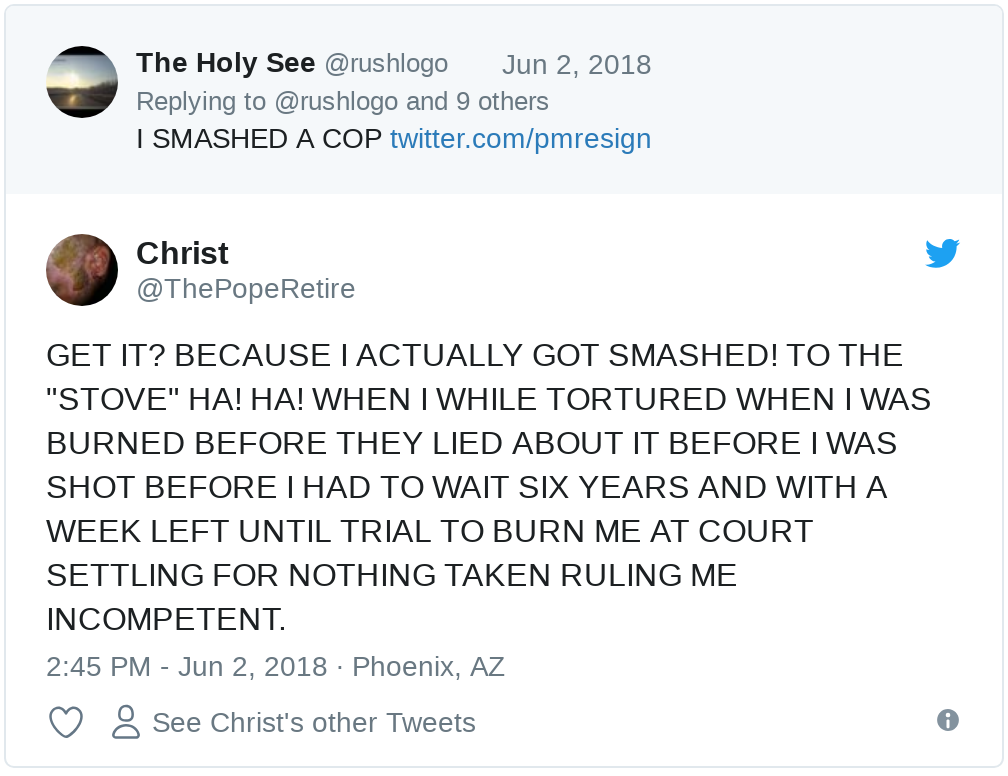Click the word INCOMPETENT in tweet
Viewport: 1008px width, 776px height.
point(166,619)
